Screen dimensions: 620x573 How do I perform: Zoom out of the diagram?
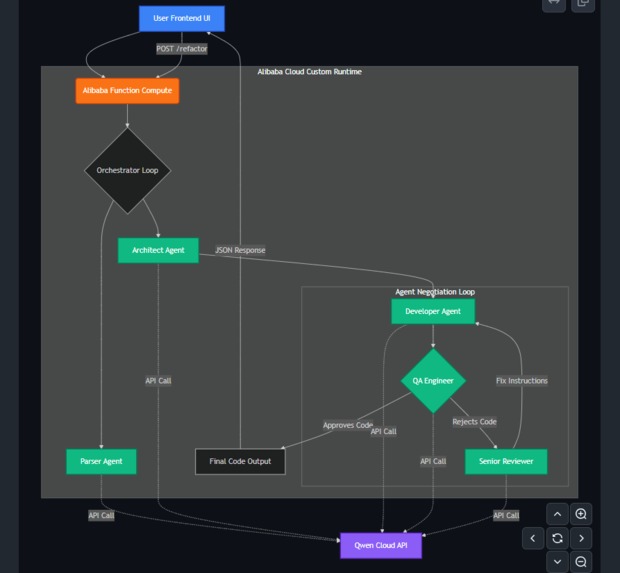coord(581,562)
